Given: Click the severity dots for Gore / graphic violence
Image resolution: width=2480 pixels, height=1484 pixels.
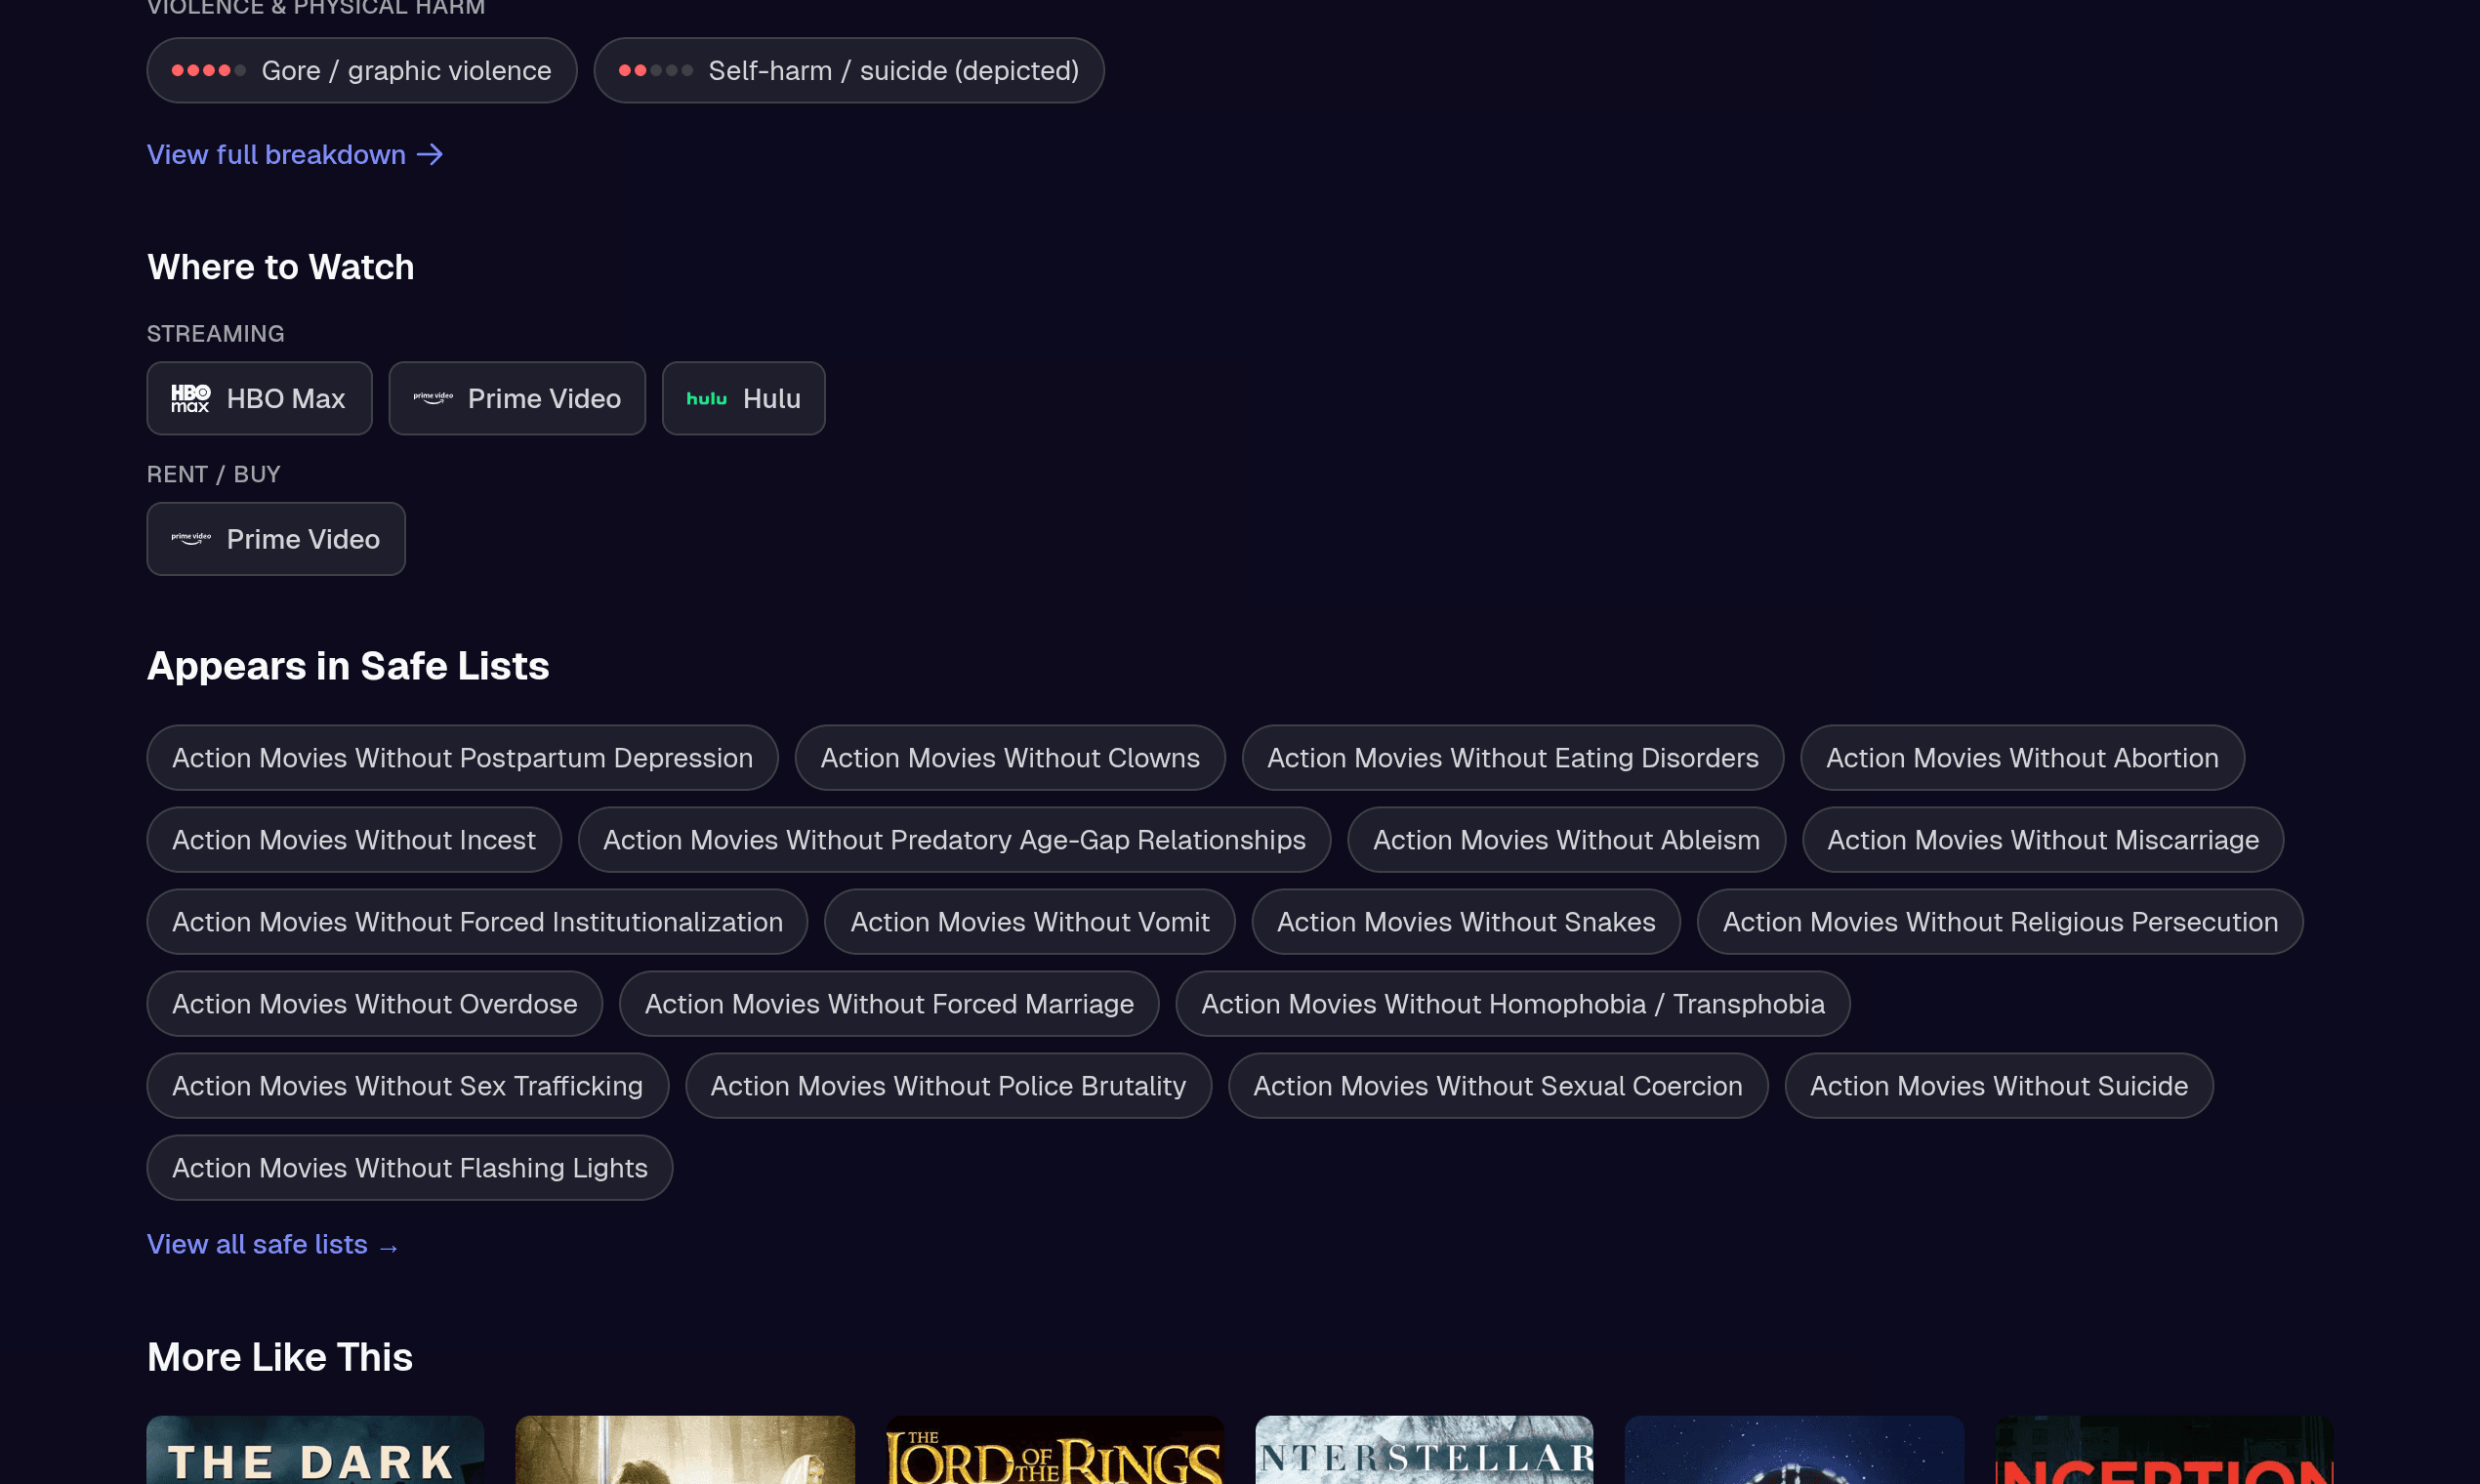Looking at the screenshot, I should [207, 70].
